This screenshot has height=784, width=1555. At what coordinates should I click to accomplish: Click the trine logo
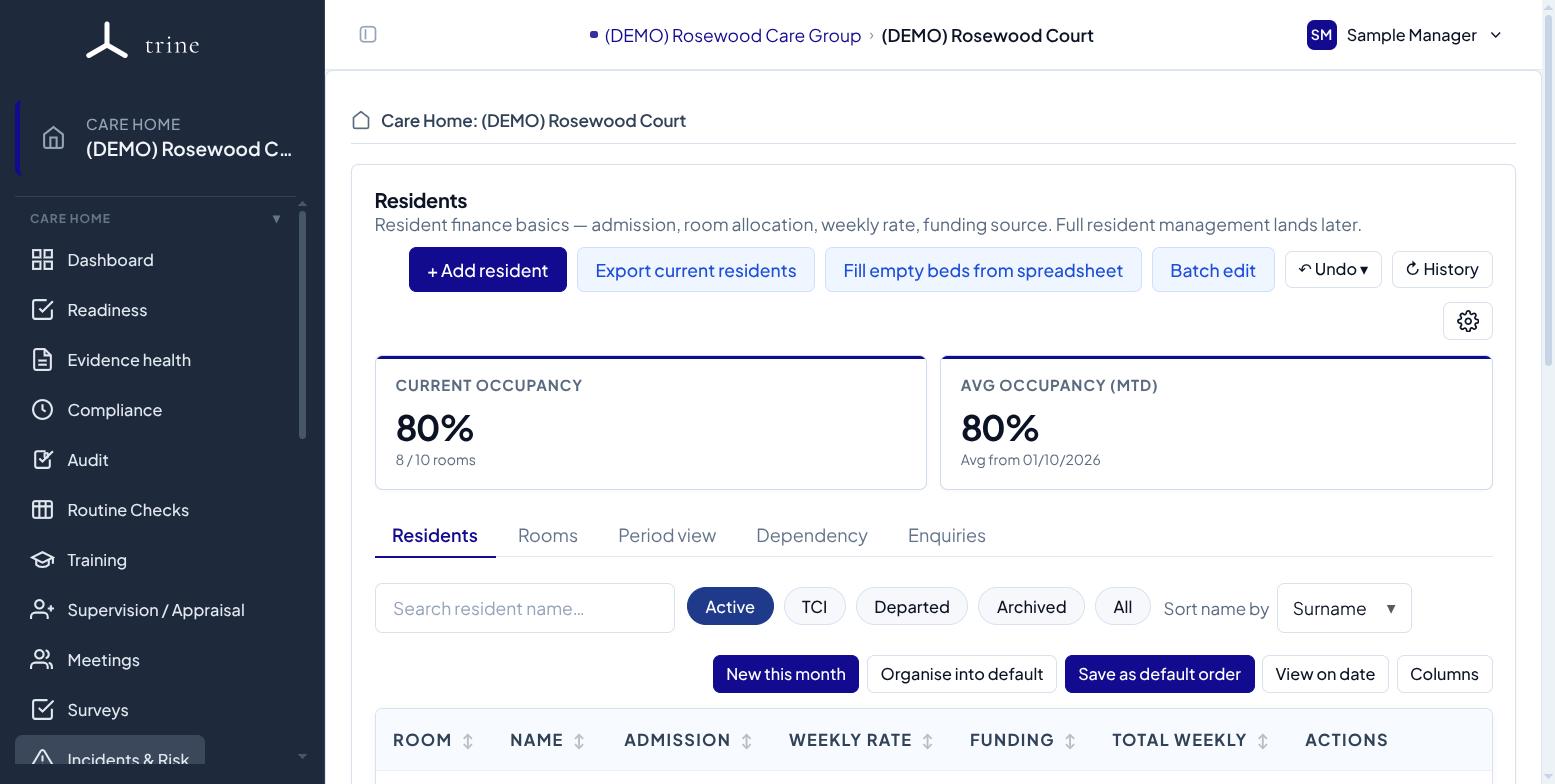coord(143,41)
